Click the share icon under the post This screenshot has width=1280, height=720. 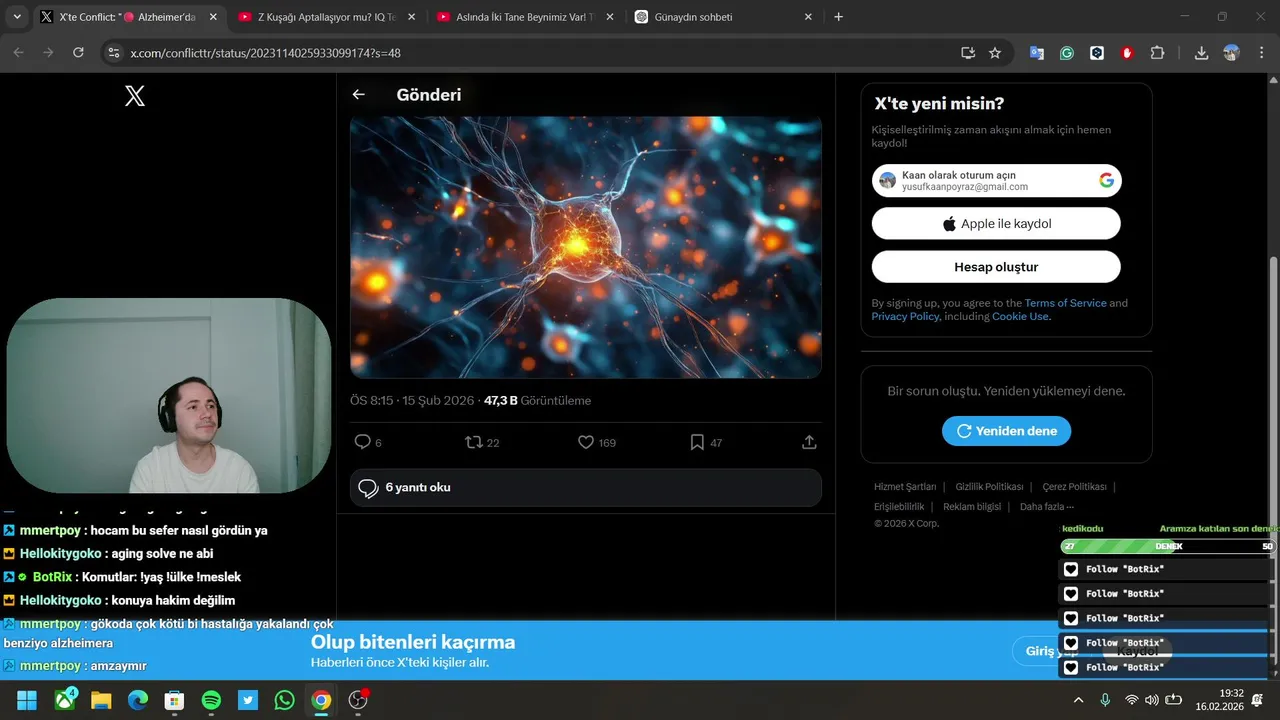click(x=809, y=442)
